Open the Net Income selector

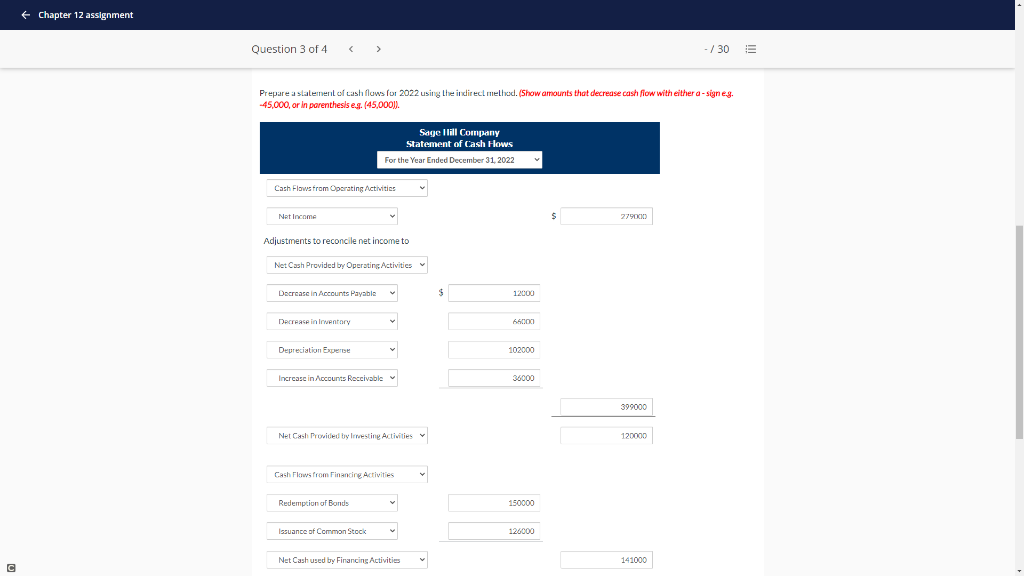pyautogui.click(x=331, y=216)
